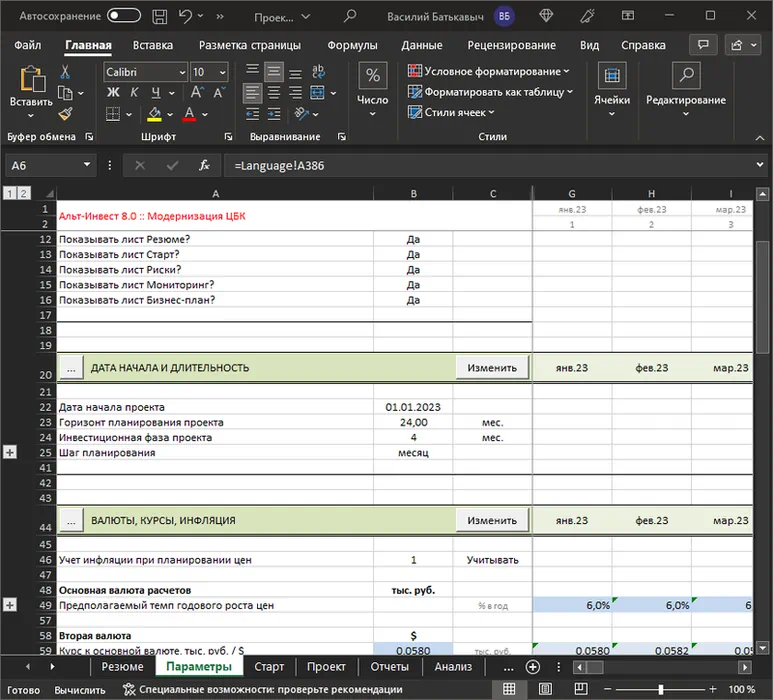Click Increase Indent icon
Image resolution: width=773 pixels, height=700 pixels.
pos(274,114)
